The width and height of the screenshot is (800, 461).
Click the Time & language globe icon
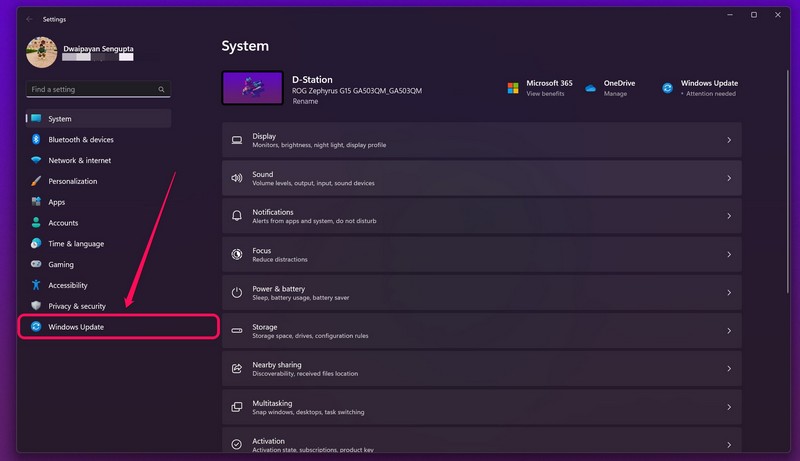point(36,244)
